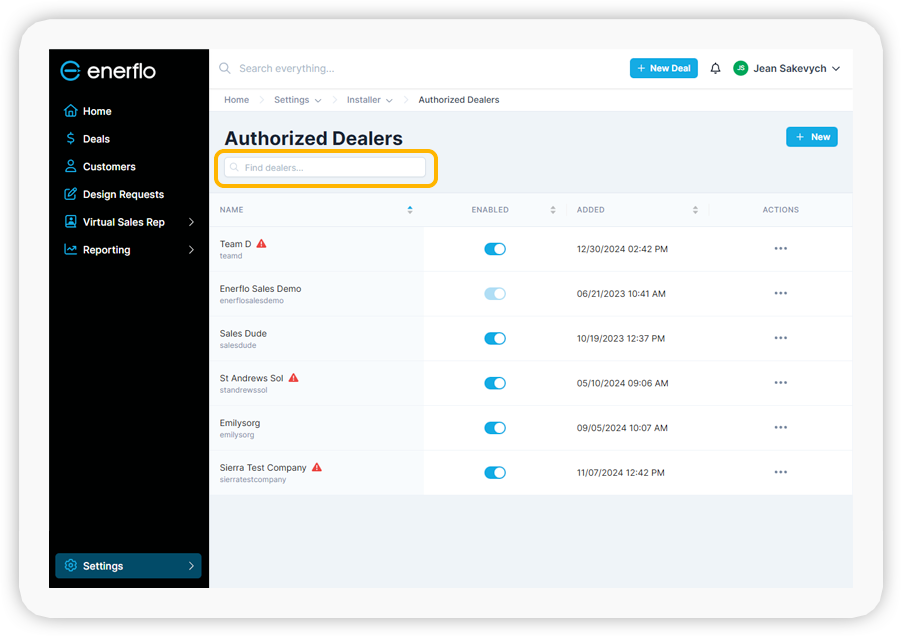This screenshot has height=636, width=901.
Task: Enable the Enerflo Sales Demo toggle
Action: click(495, 293)
